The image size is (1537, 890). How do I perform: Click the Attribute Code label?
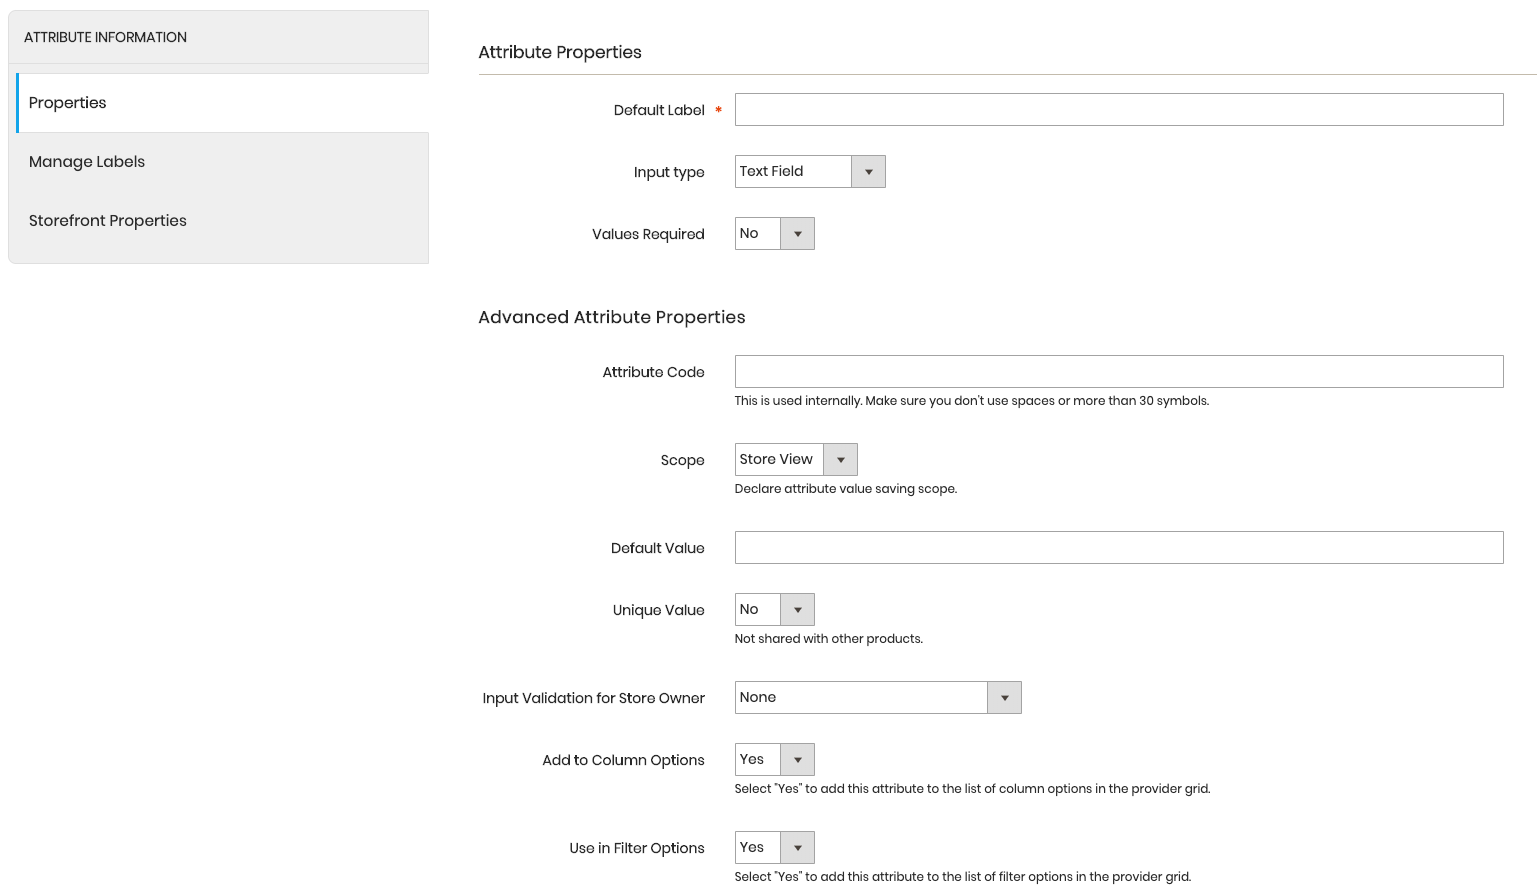click(654, 372)
